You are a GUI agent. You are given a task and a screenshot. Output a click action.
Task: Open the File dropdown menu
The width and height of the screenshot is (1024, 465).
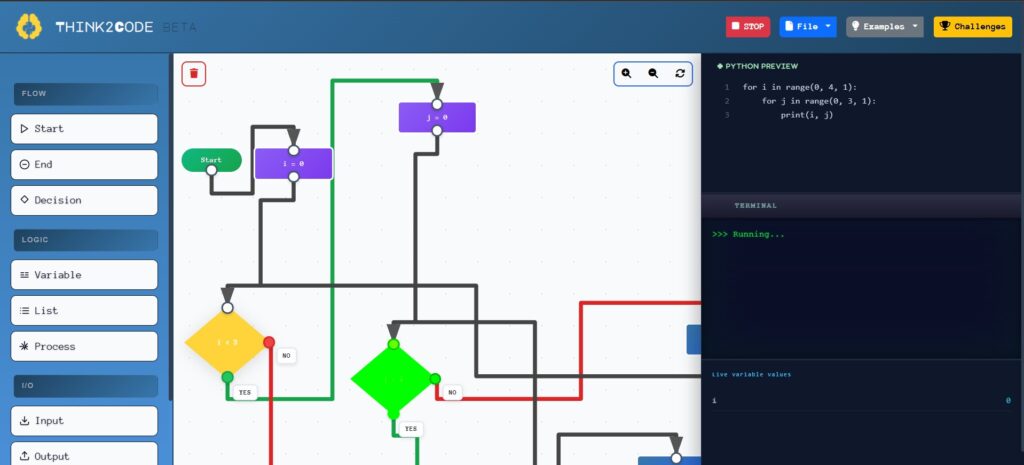(x=808, y=27)
